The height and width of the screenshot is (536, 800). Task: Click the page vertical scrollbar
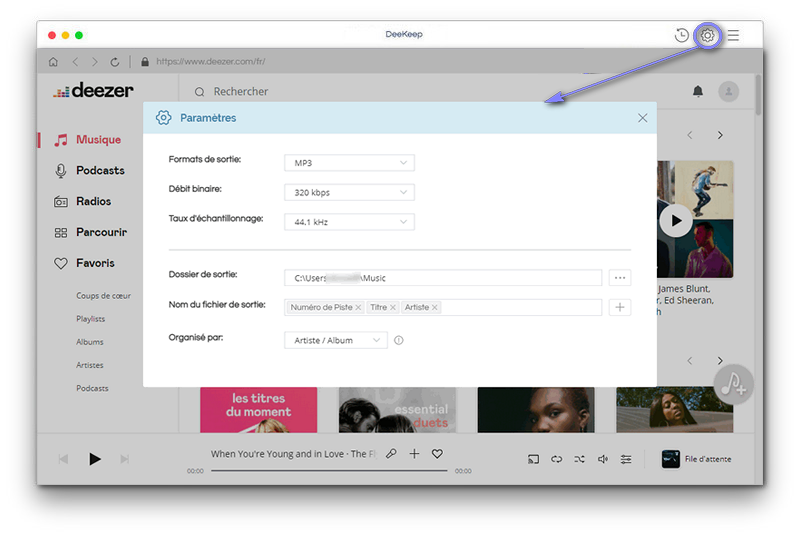759,95
